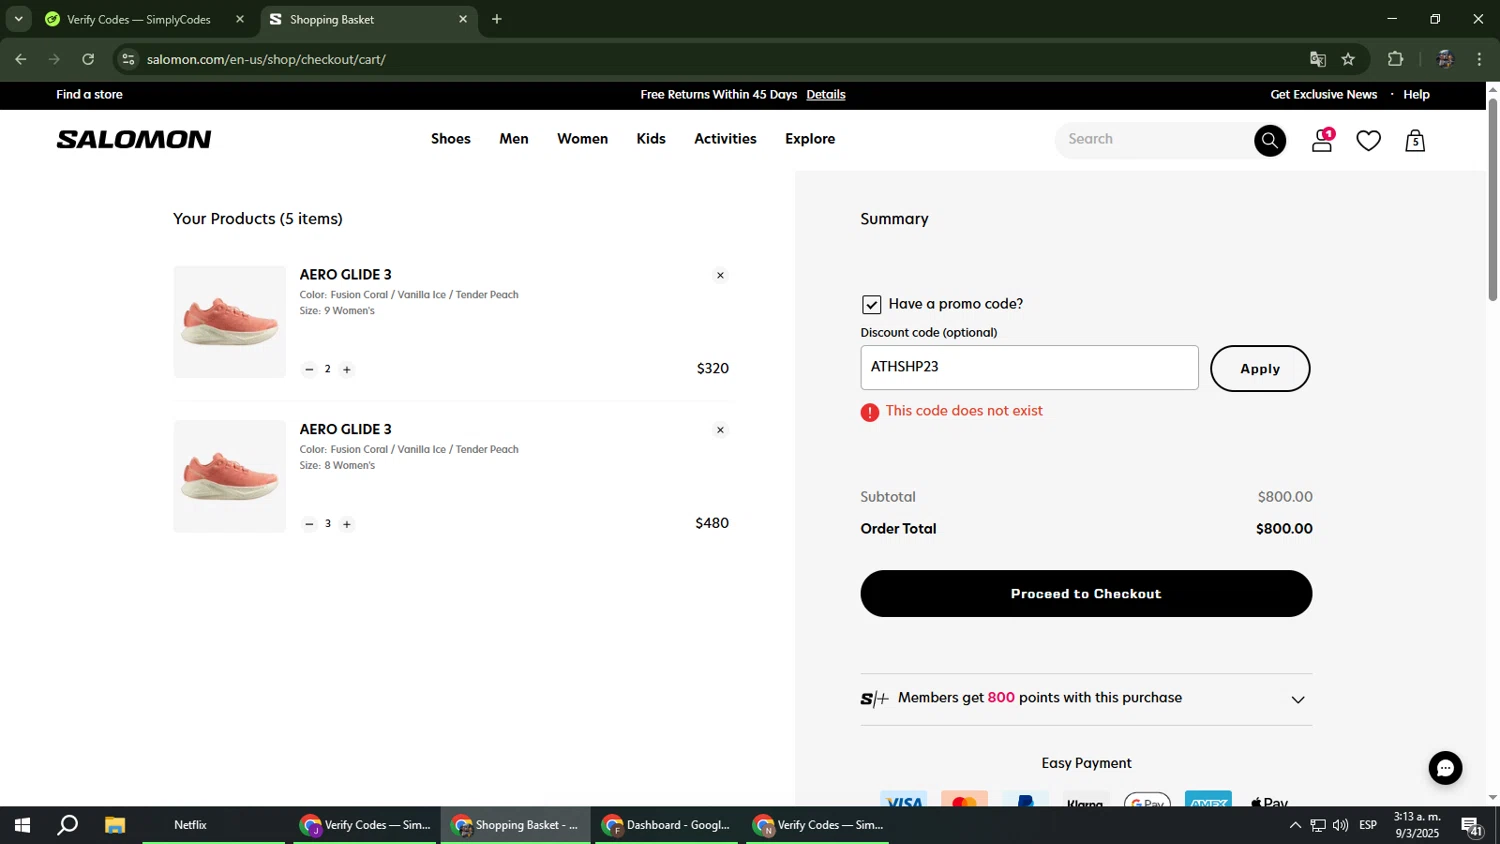This screenshot has height=844, width=1500.
Task: Open File Explorer from taskbar
Action: pos(115,826)
